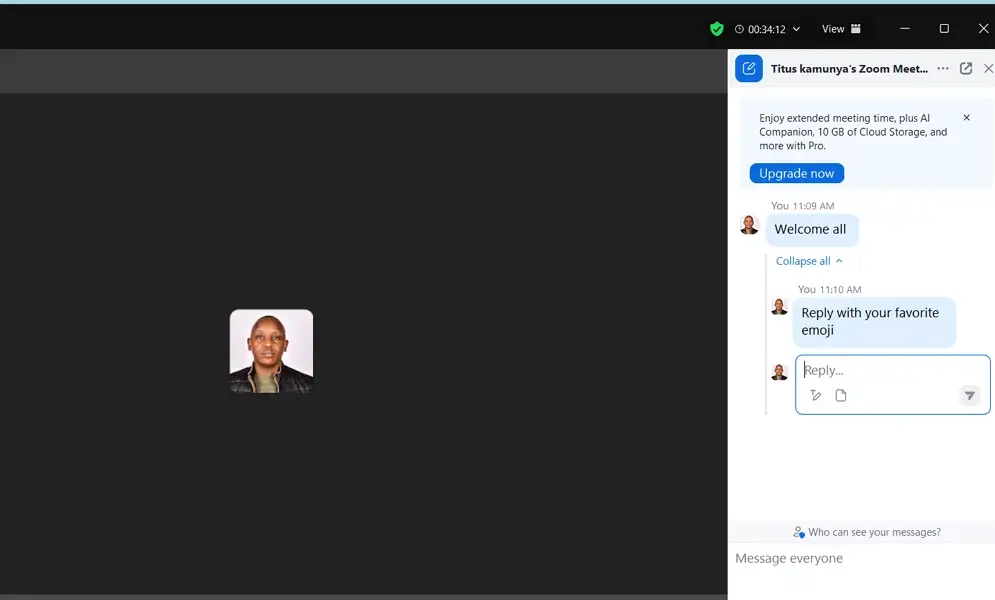Image resolution: width=995 pixels, height=600 pixels.
Task: Focus the Reply text field
Action: 892,370
